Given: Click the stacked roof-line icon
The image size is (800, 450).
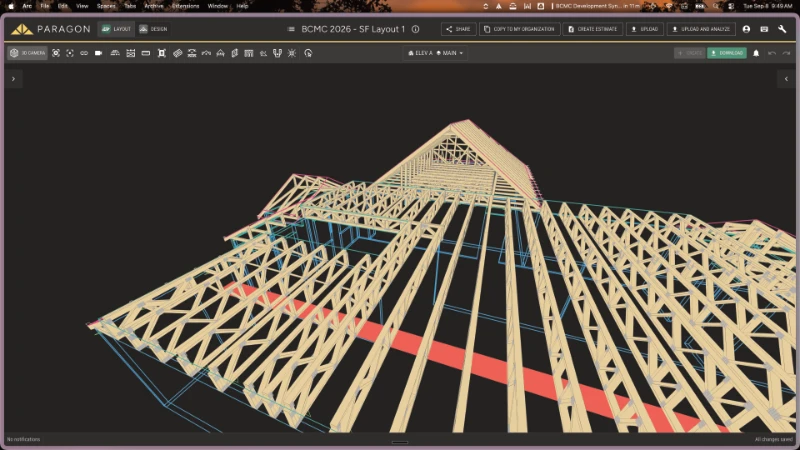Looking at the screenshot, I should pos(192,53).
